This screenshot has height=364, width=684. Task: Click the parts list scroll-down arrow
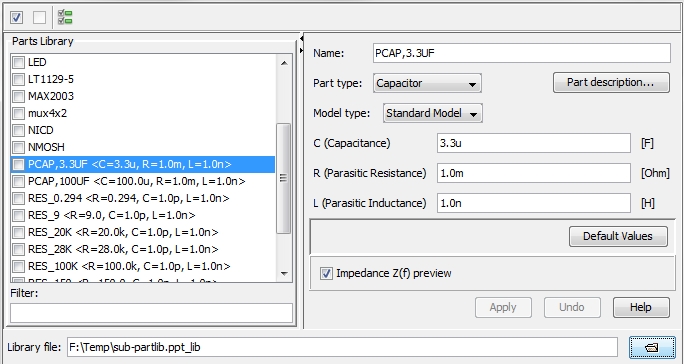pyautogui.click(x=284, y=274)
